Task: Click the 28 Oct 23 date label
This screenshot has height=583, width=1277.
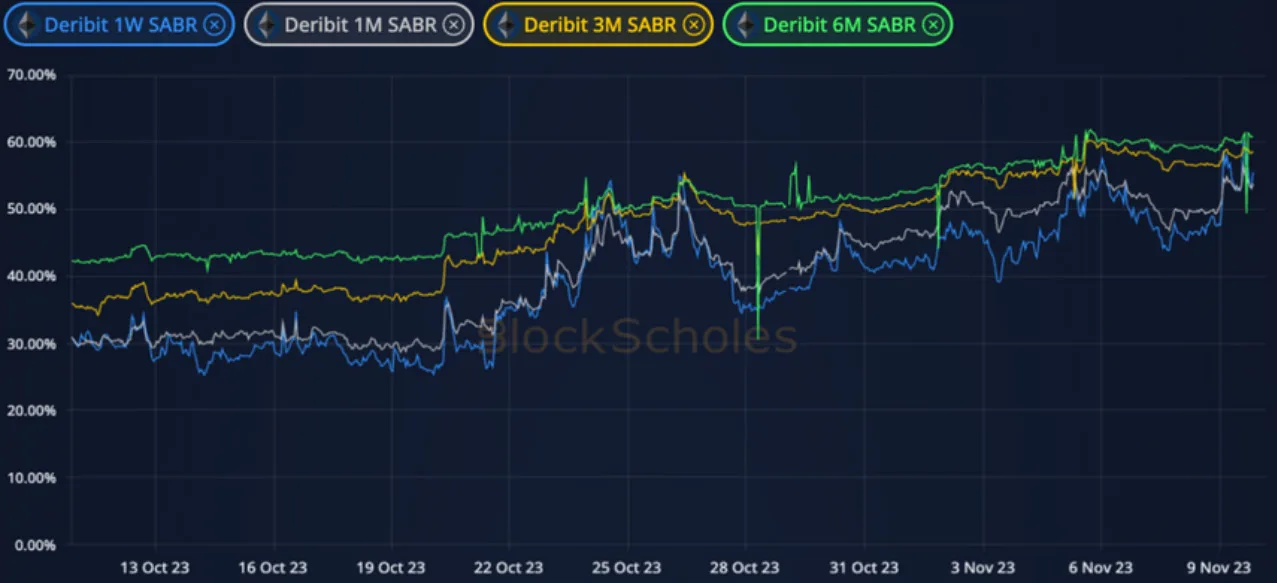Action: (x=745, y=567)
